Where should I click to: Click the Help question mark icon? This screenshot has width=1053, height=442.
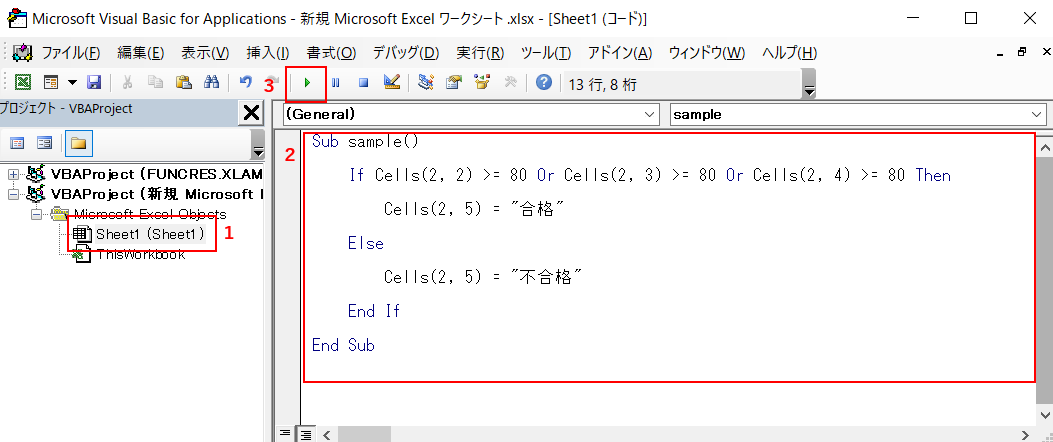coord(543,83)
